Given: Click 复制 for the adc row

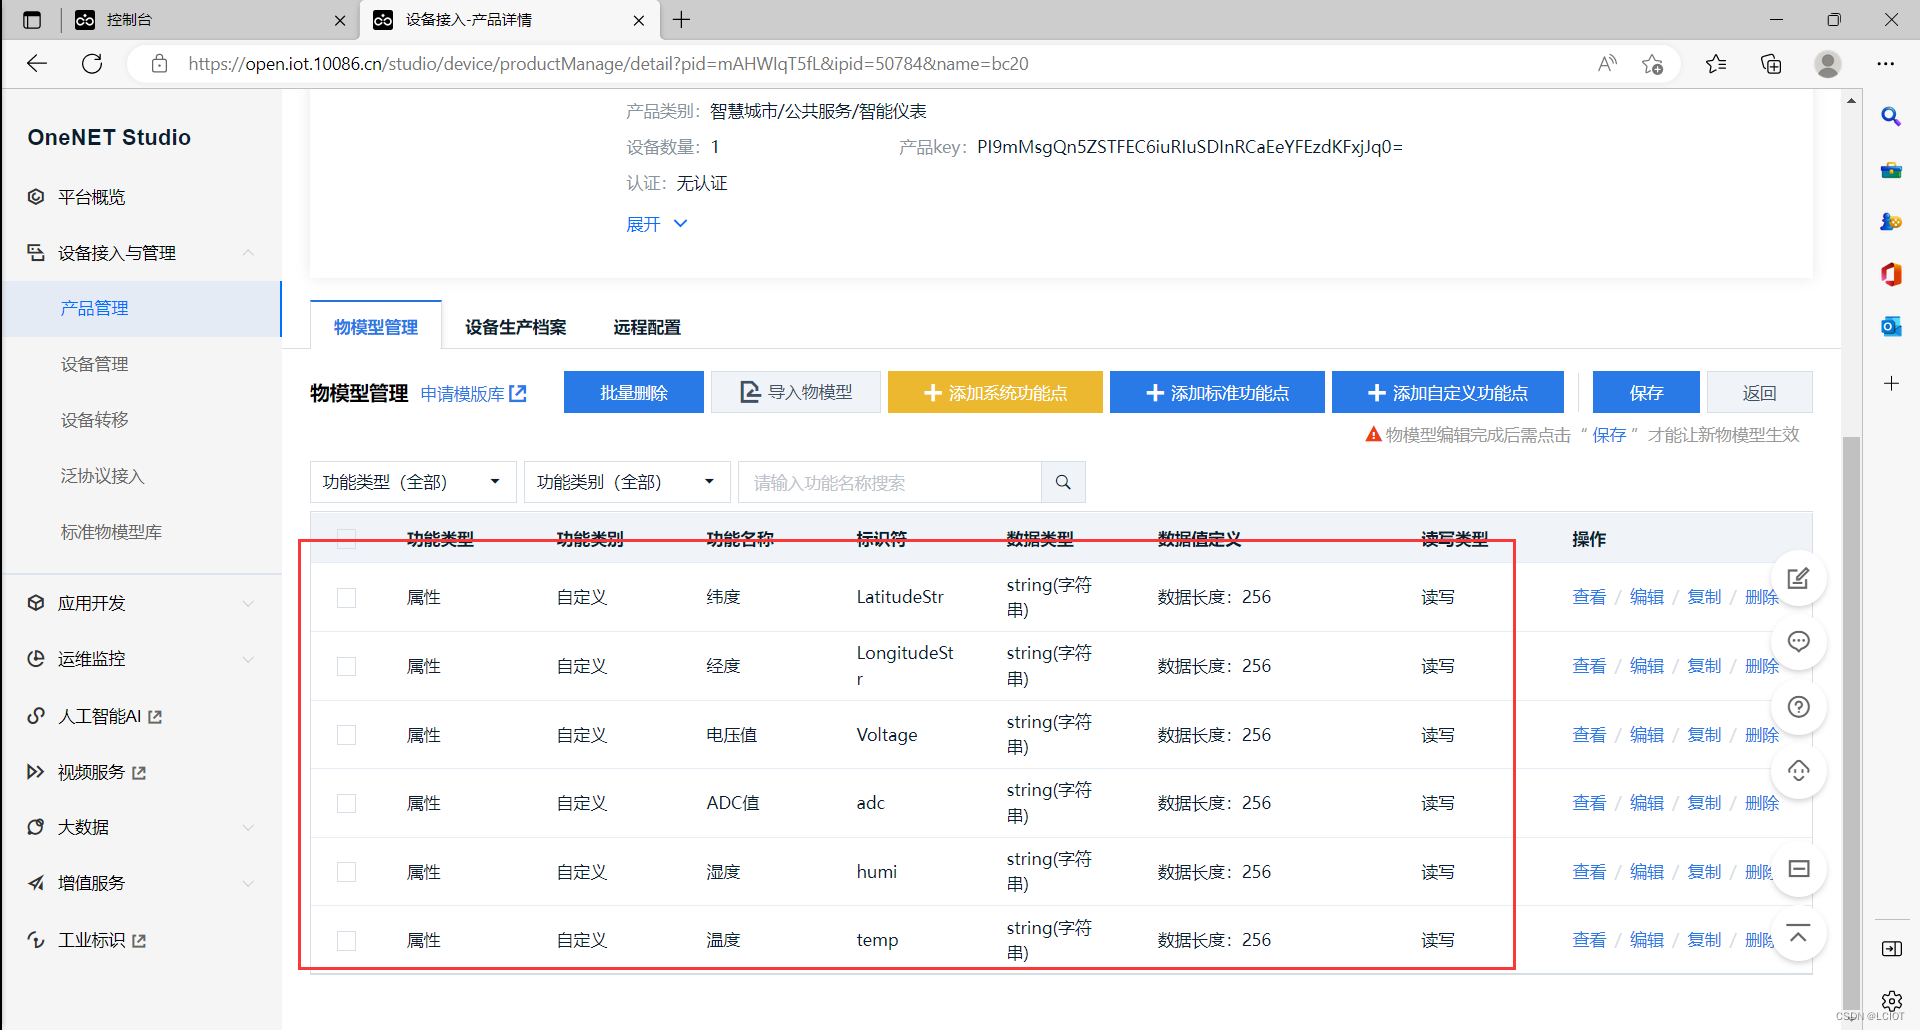Looking at the screenshot, I should click(x=1704, y=803).
